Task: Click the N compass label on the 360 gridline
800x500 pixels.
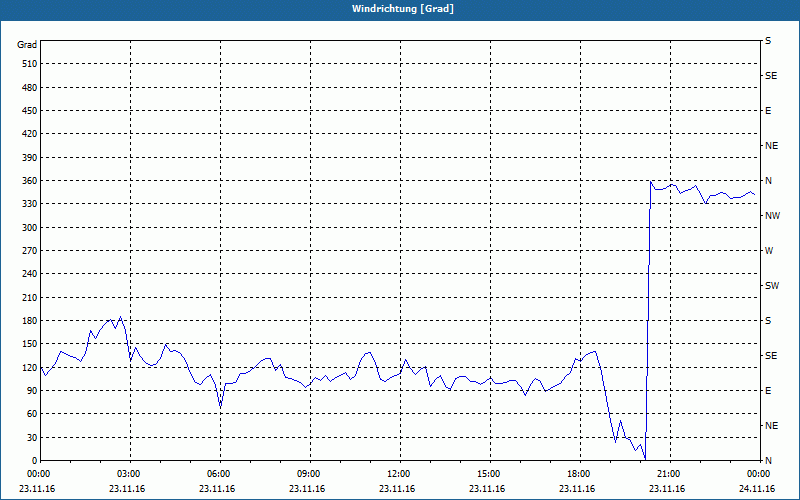Action: (768, 181)
